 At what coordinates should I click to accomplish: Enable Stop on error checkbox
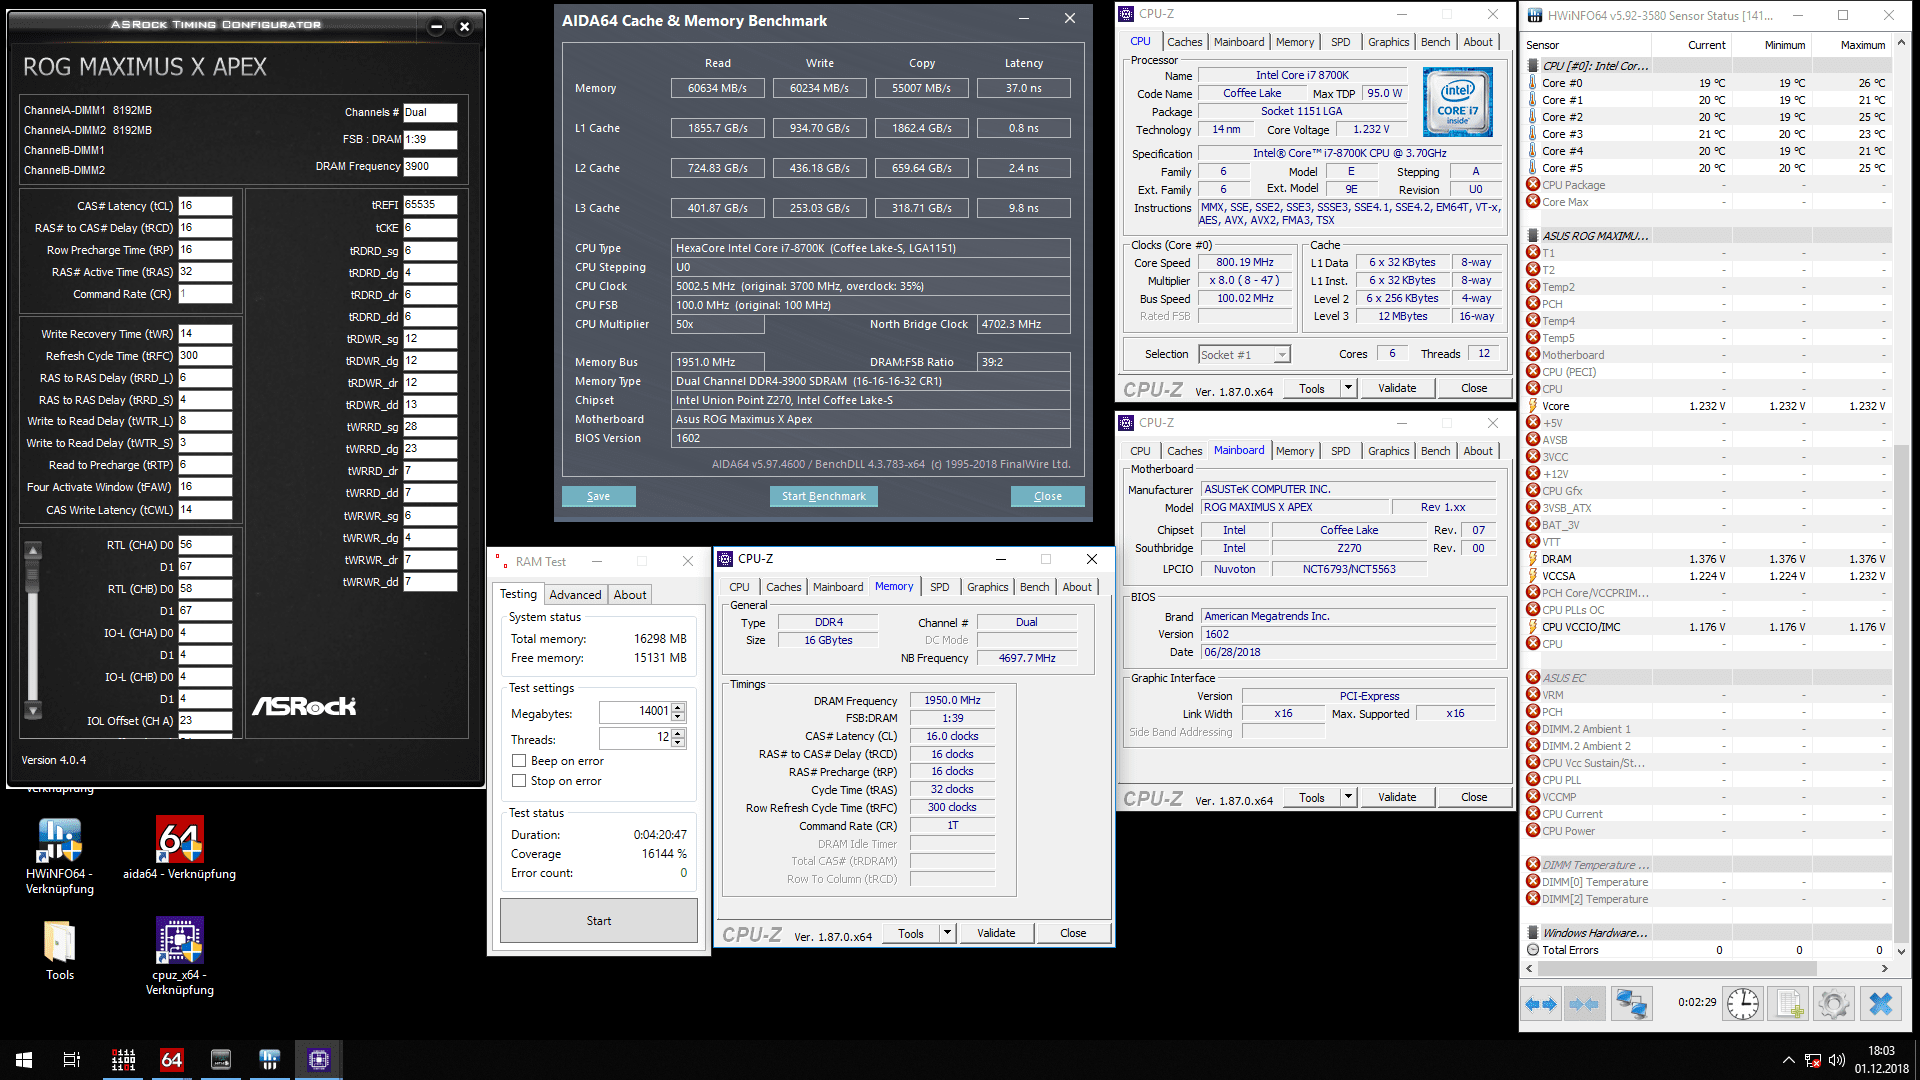click(519, 781)
